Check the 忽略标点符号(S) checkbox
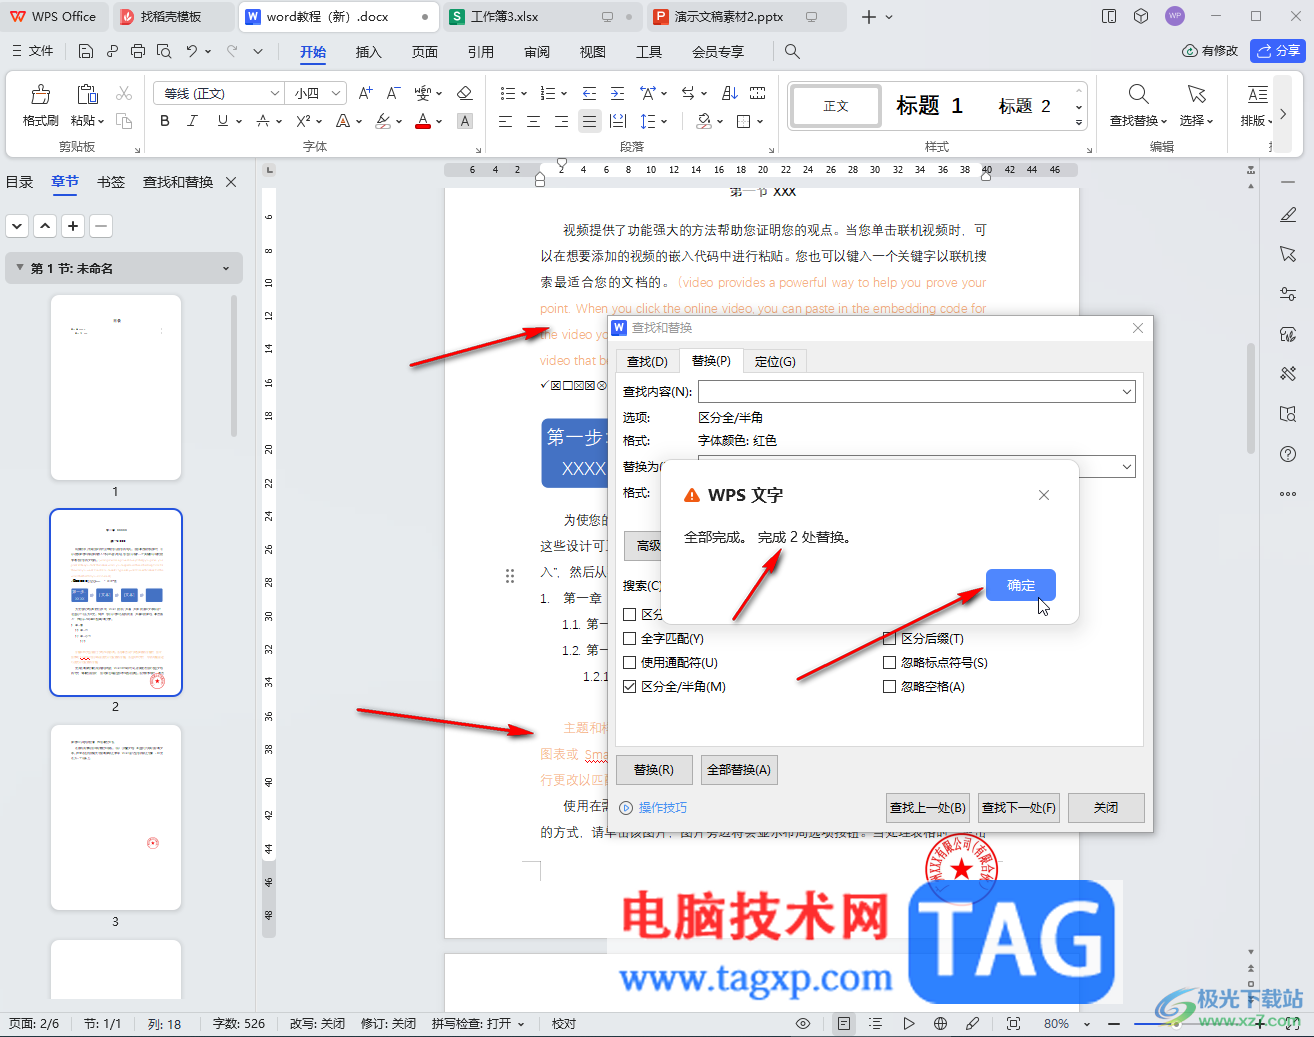 click(890, 662)
